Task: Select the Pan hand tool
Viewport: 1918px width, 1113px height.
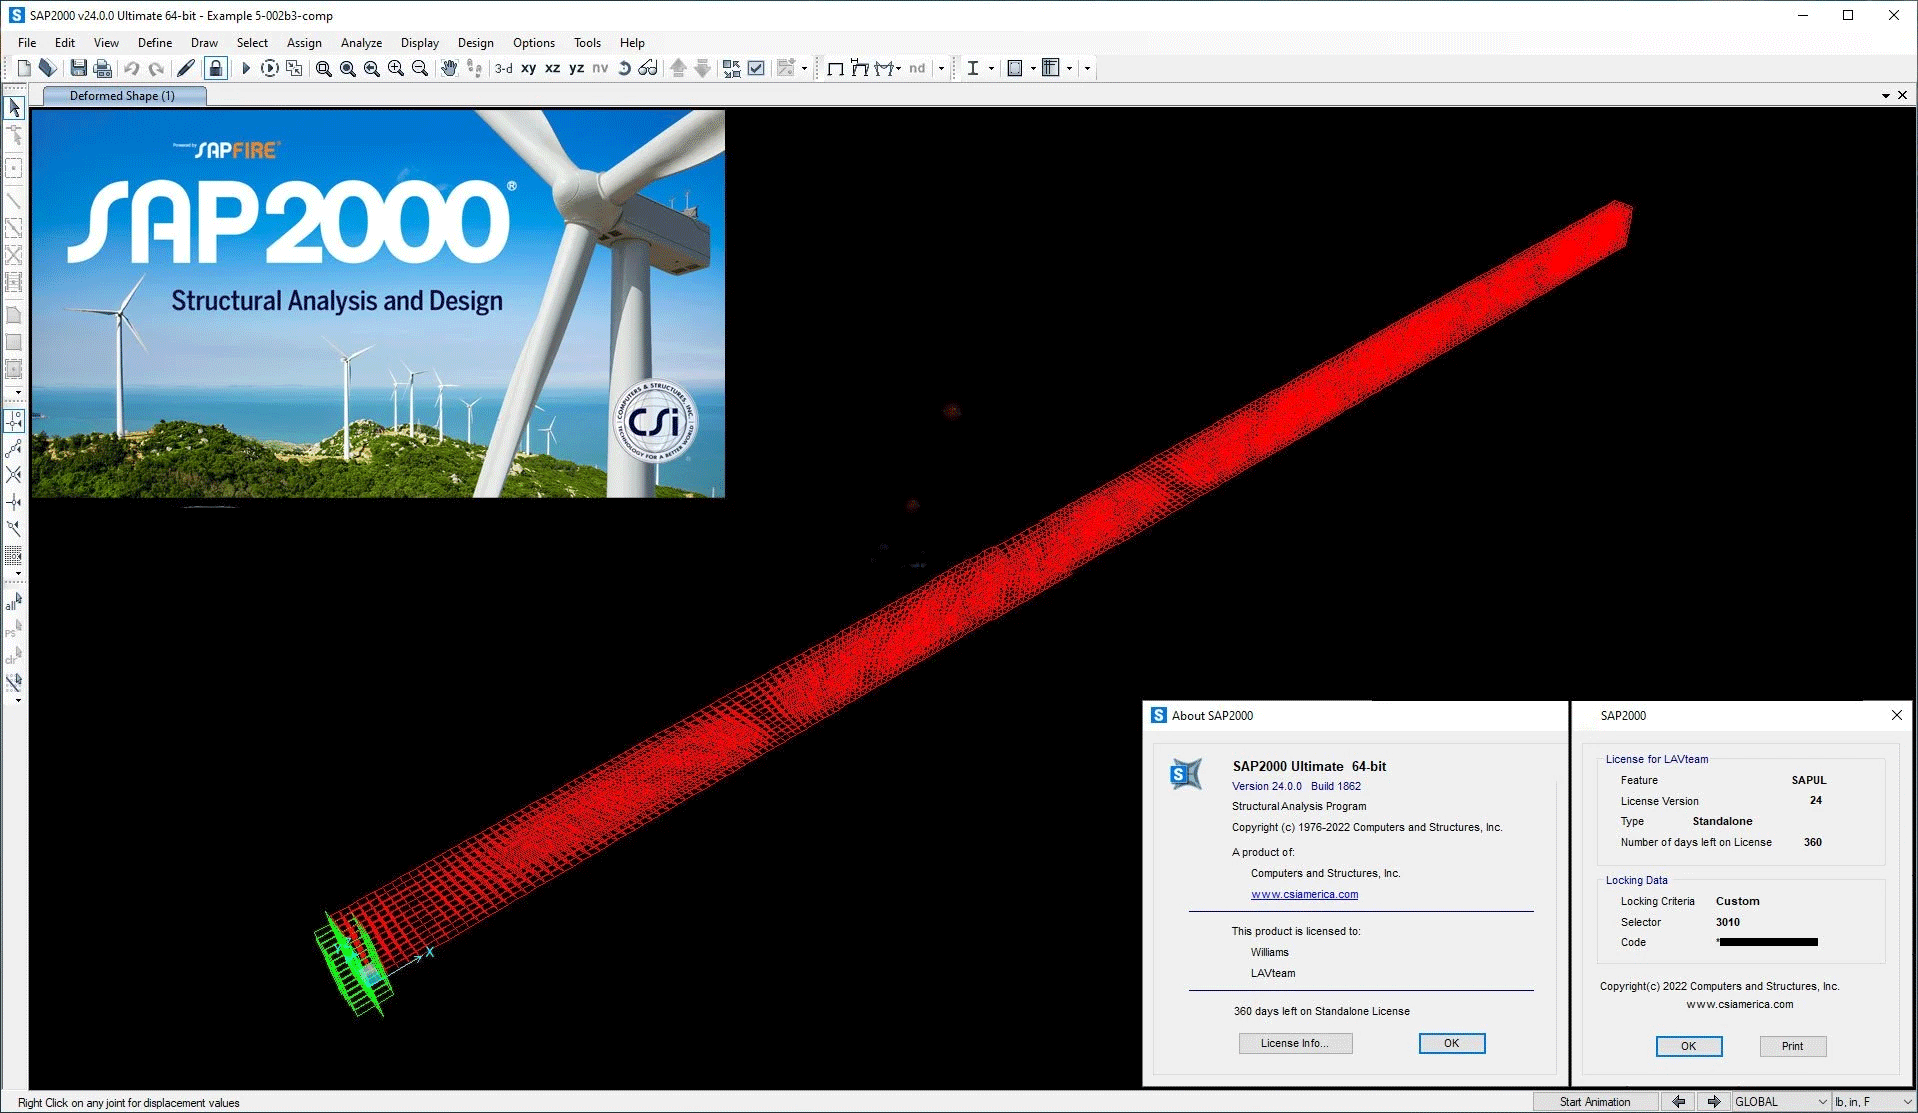Action: coord(449,68)
